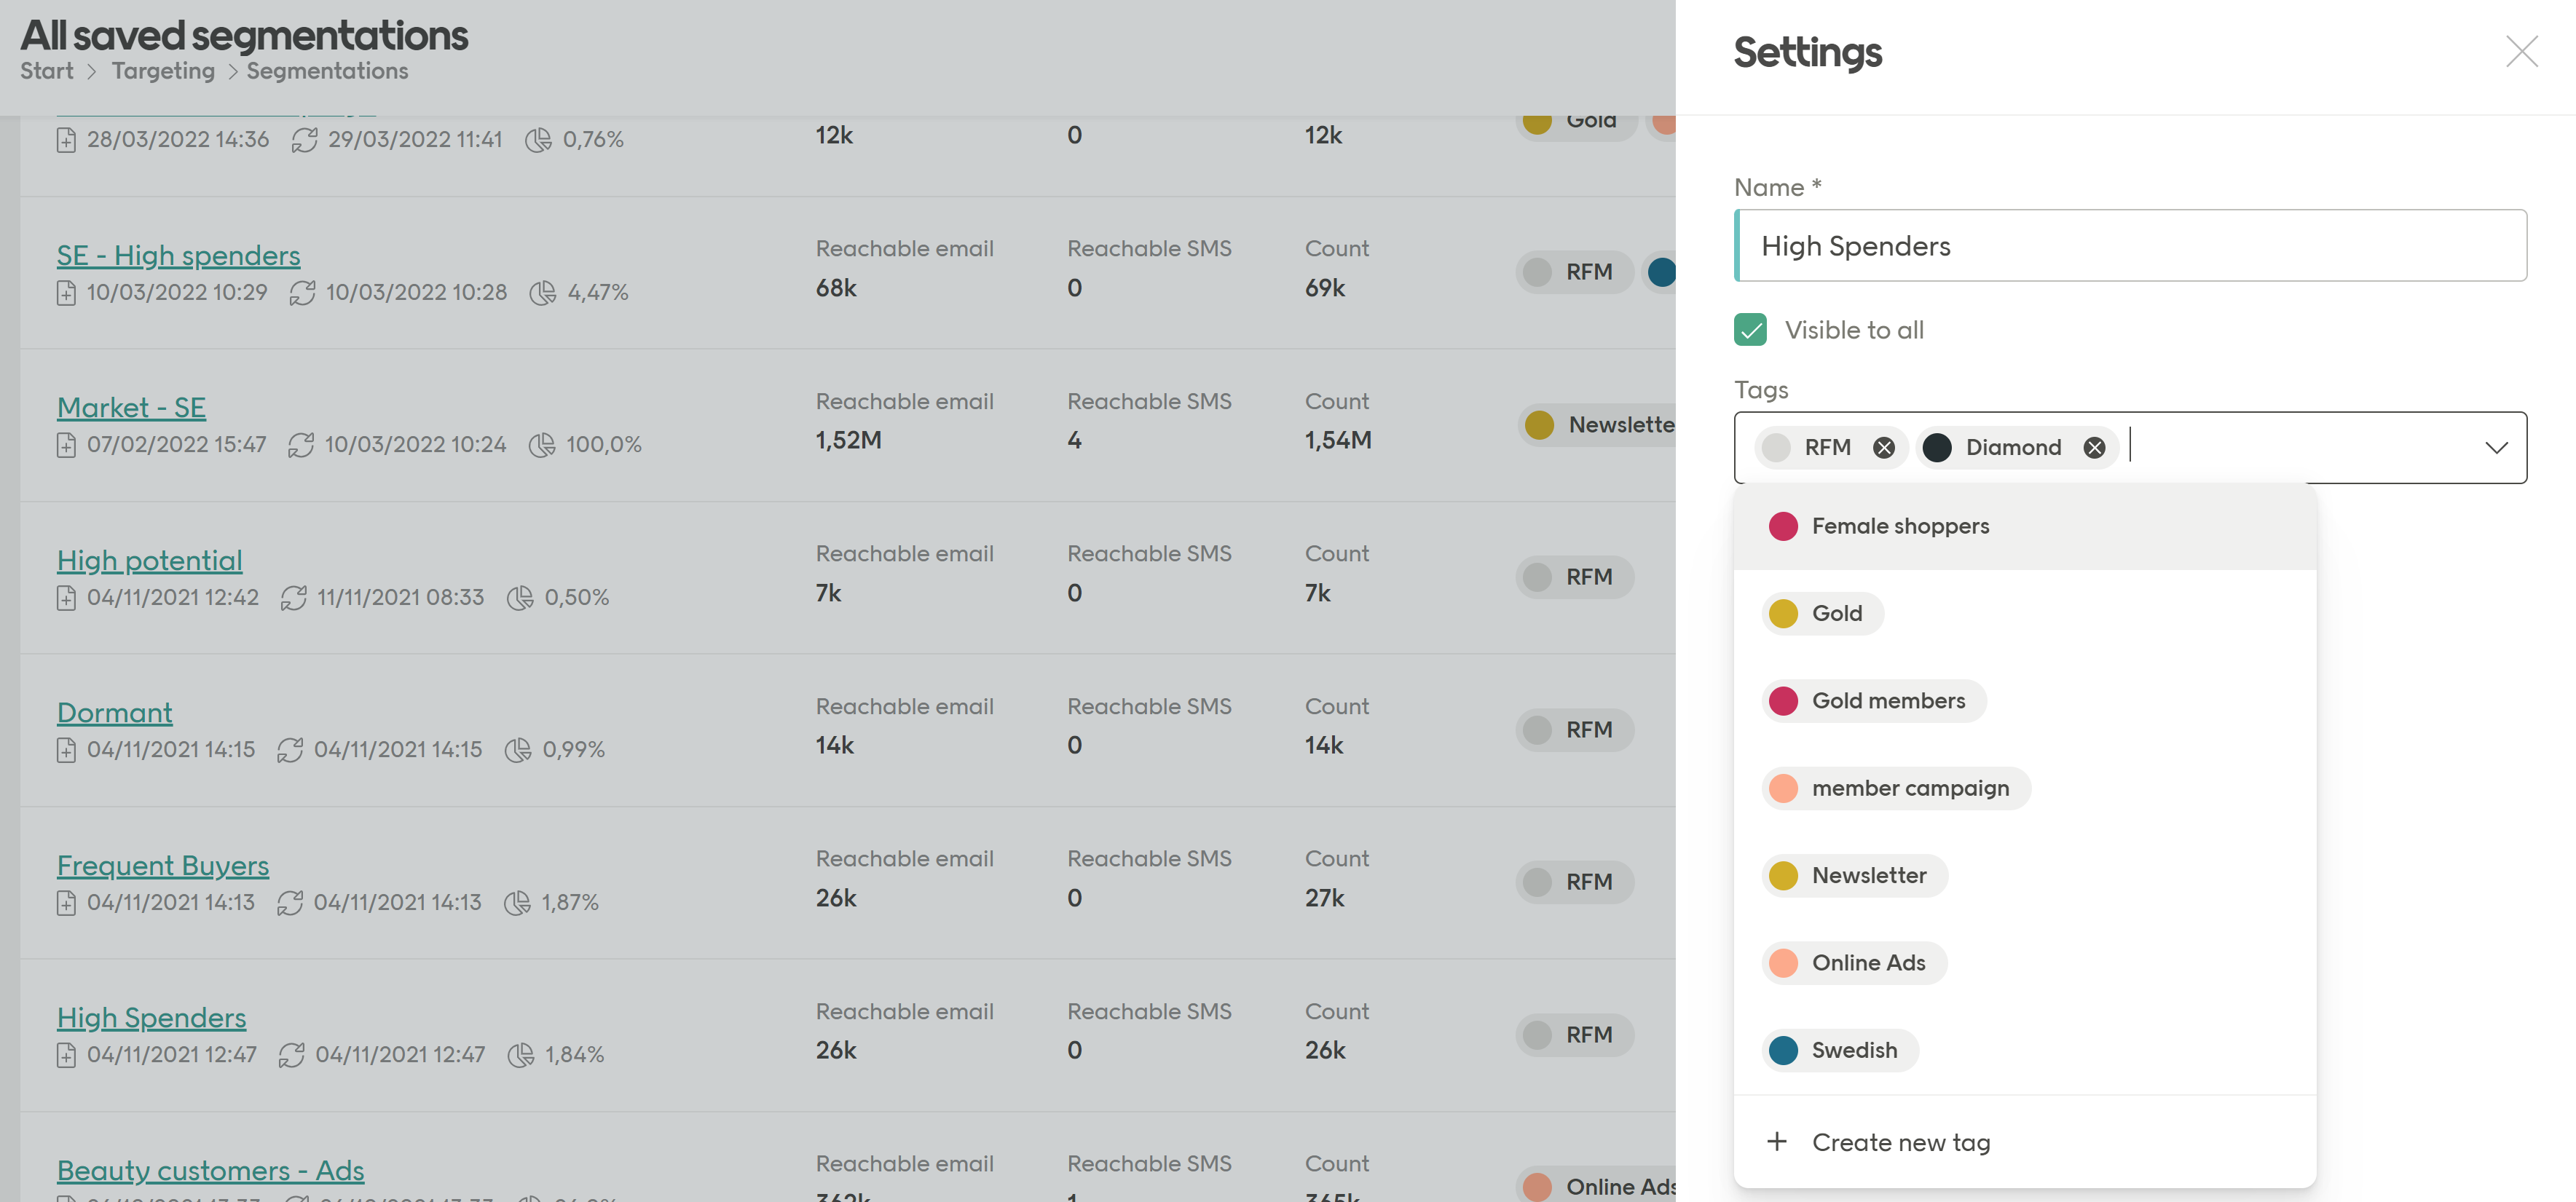Viewport: 2576px width, 1202px height.
Task: Navigate to Start via the breadcrumb
Action: pyautogui.click(x=46, y=70)
